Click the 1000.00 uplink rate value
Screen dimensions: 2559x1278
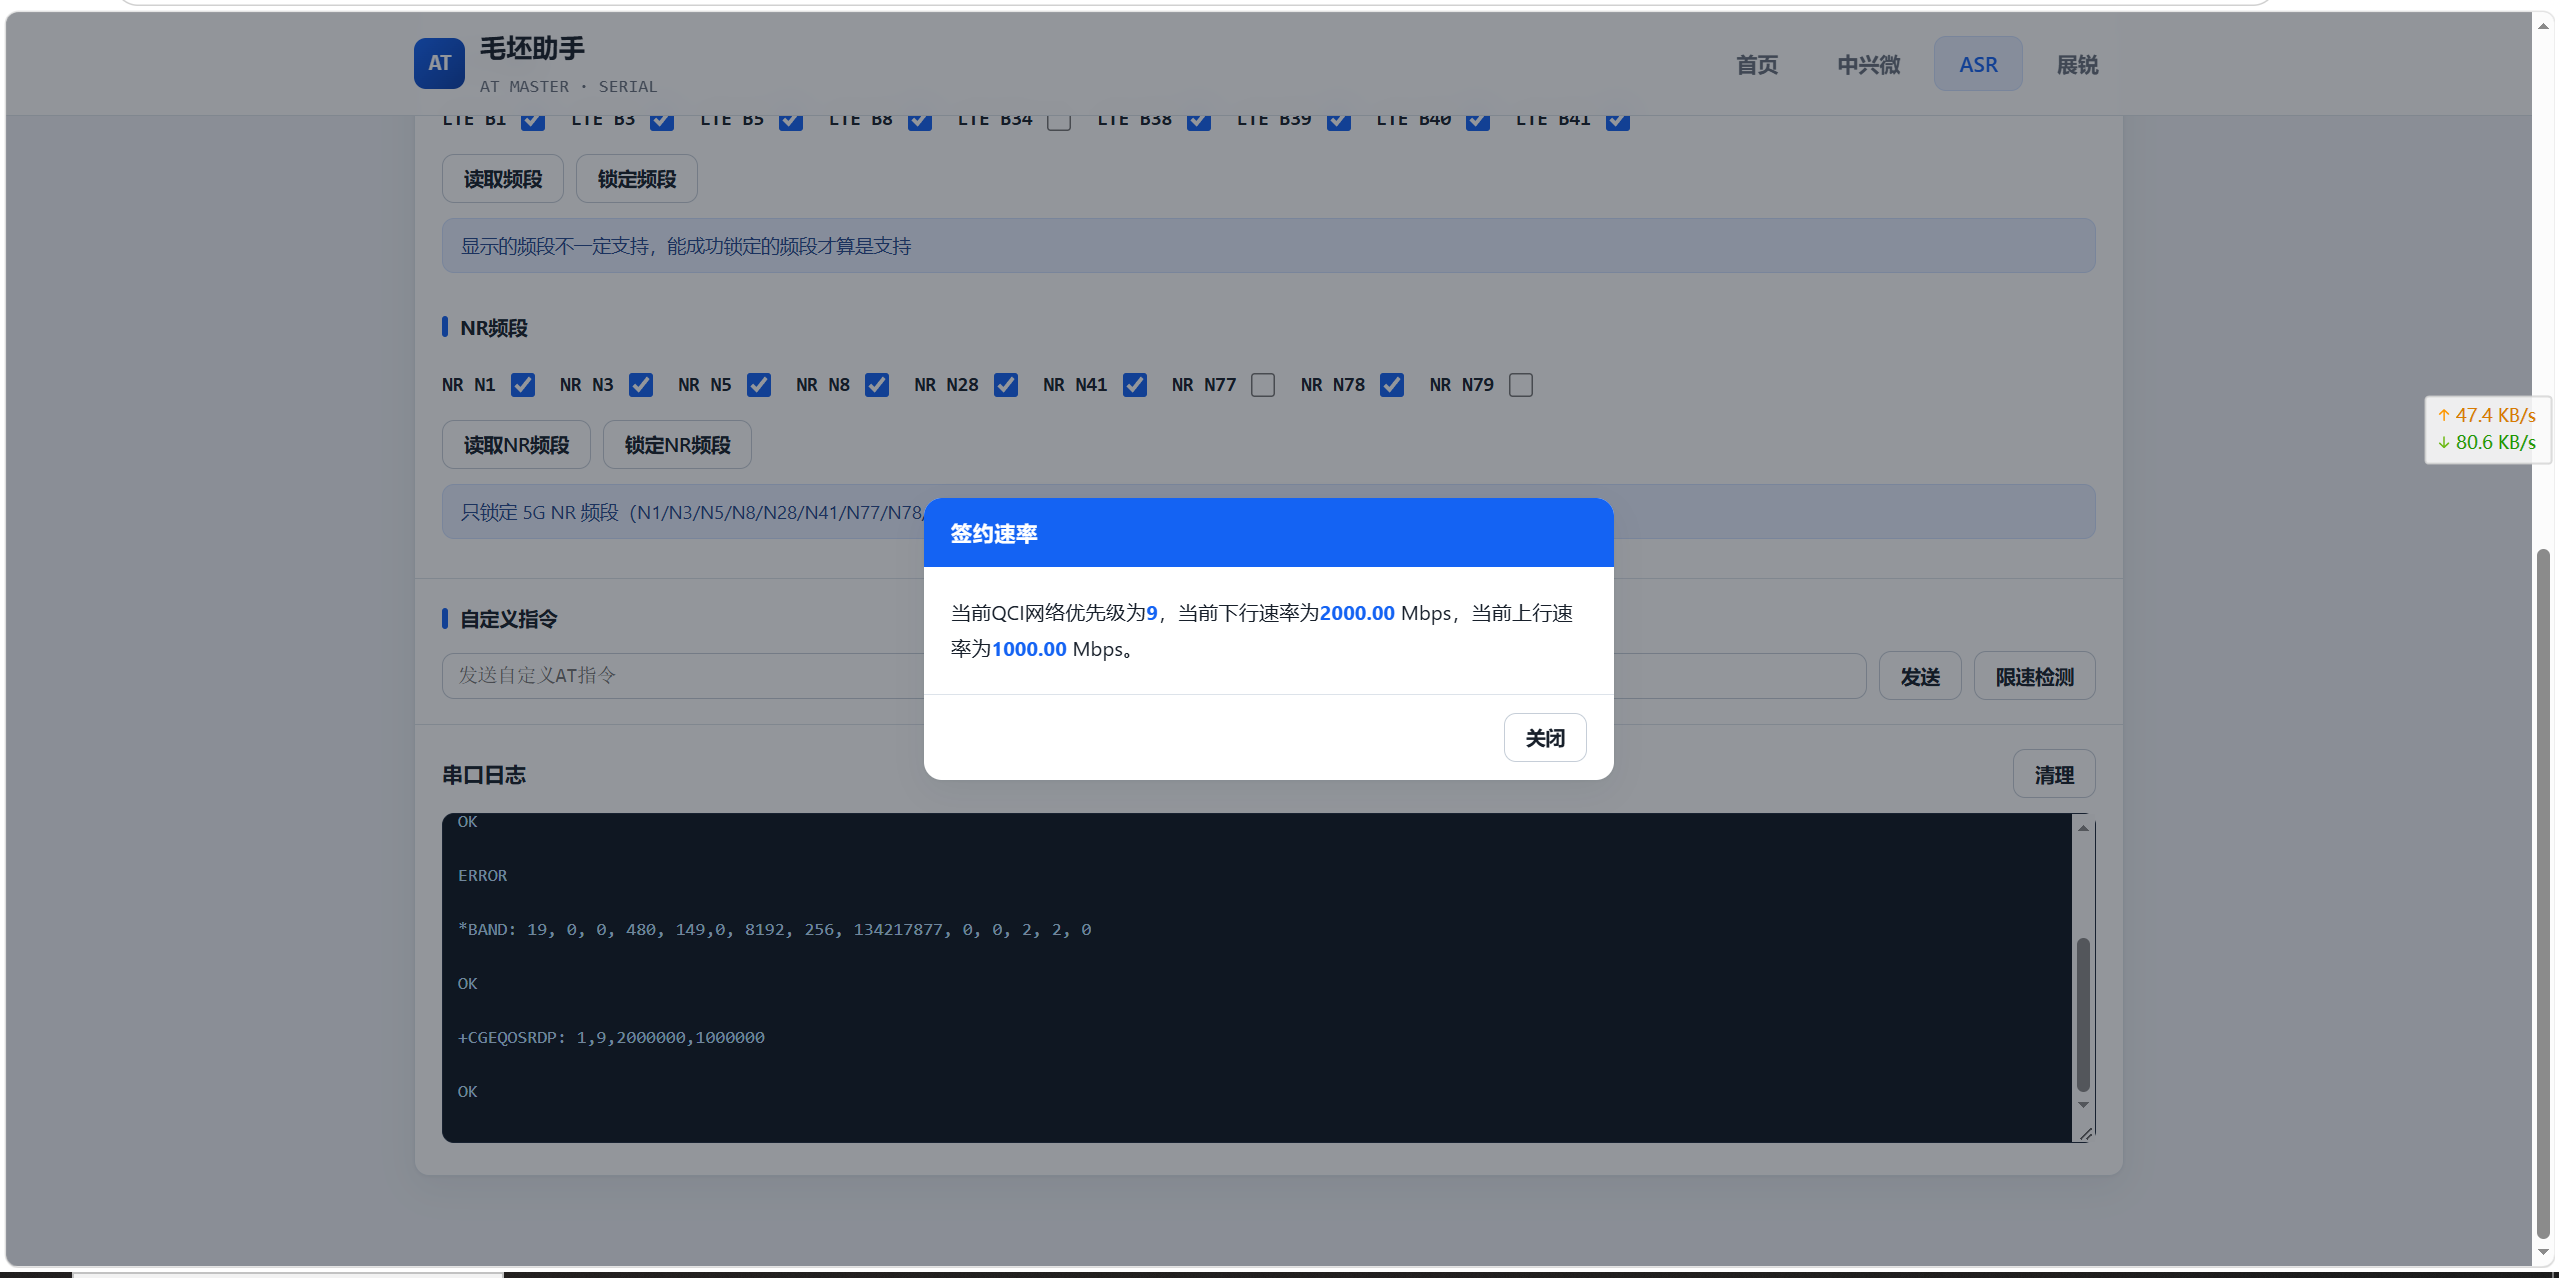click(x=1028, y=649)
